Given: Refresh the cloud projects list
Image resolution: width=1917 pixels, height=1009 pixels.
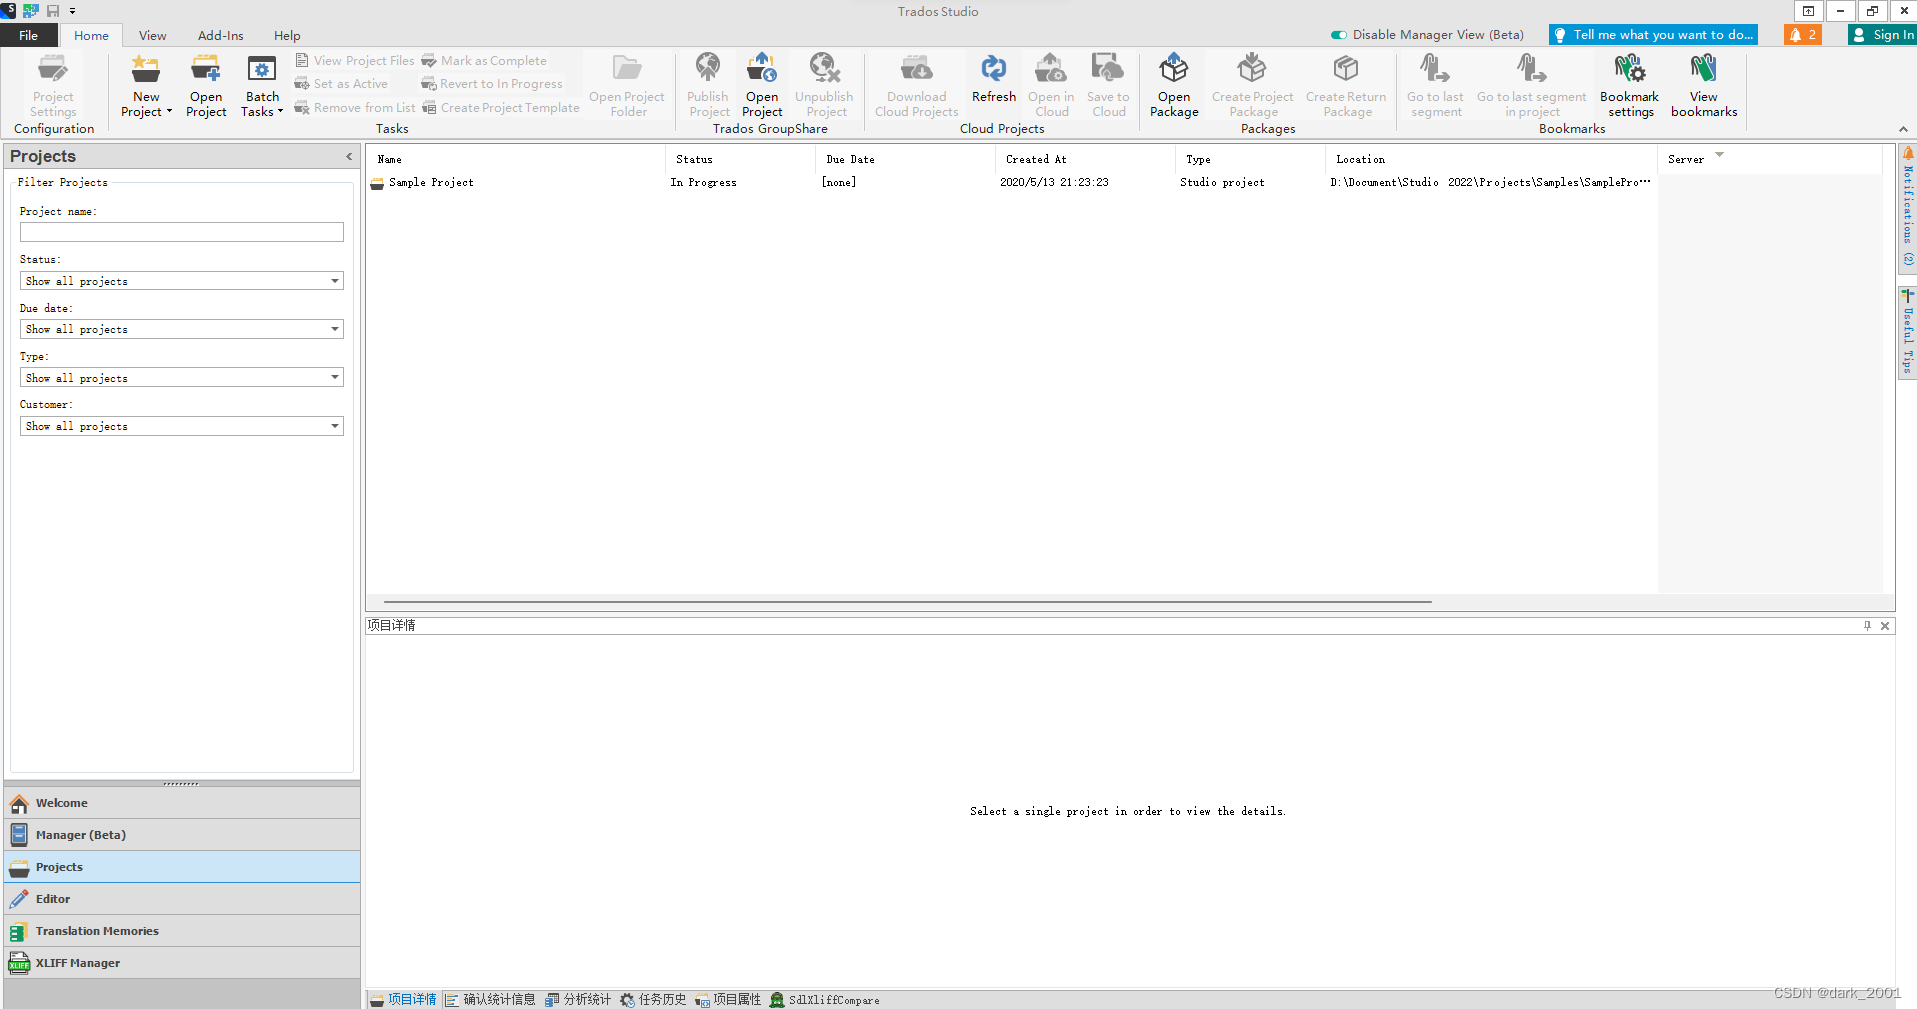Looking at the screenshot, I should pos(993,79).
